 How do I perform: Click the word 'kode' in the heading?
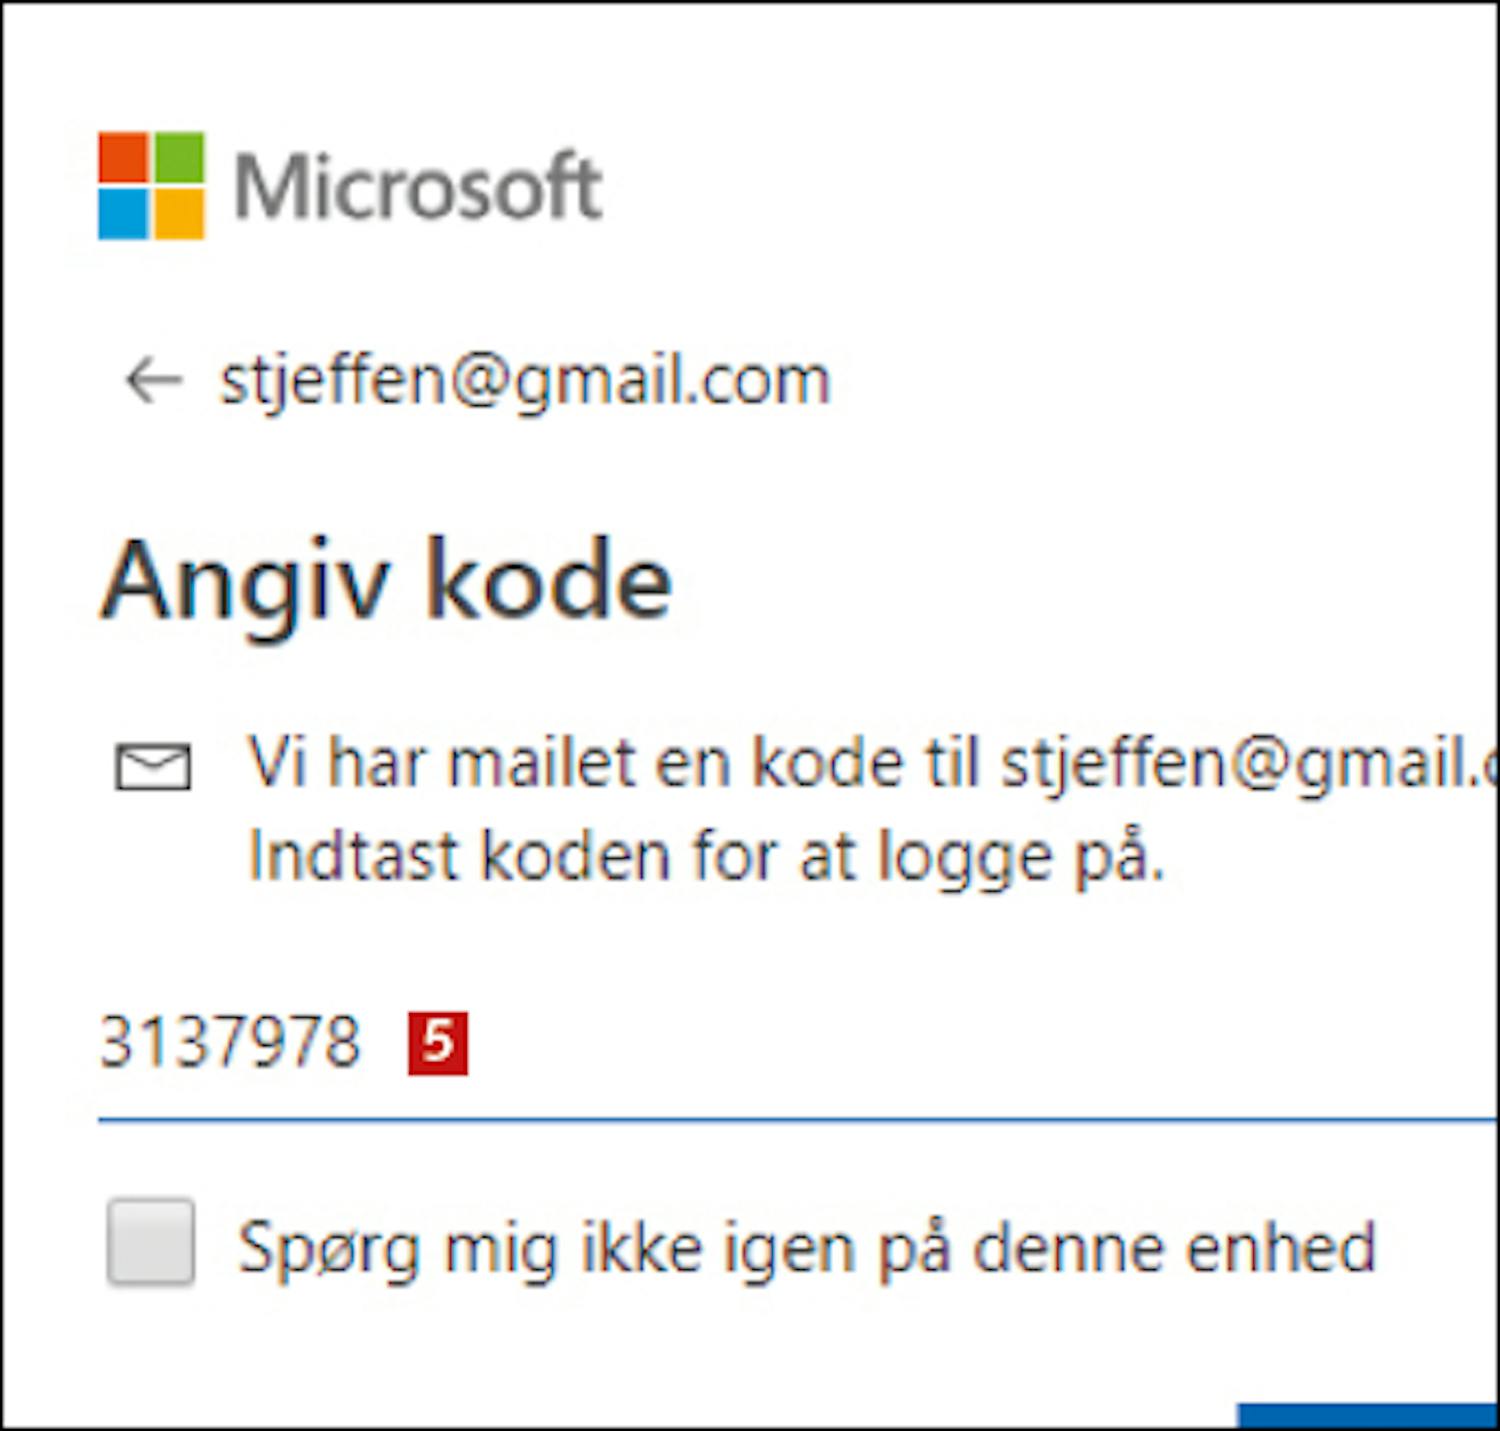549,580
